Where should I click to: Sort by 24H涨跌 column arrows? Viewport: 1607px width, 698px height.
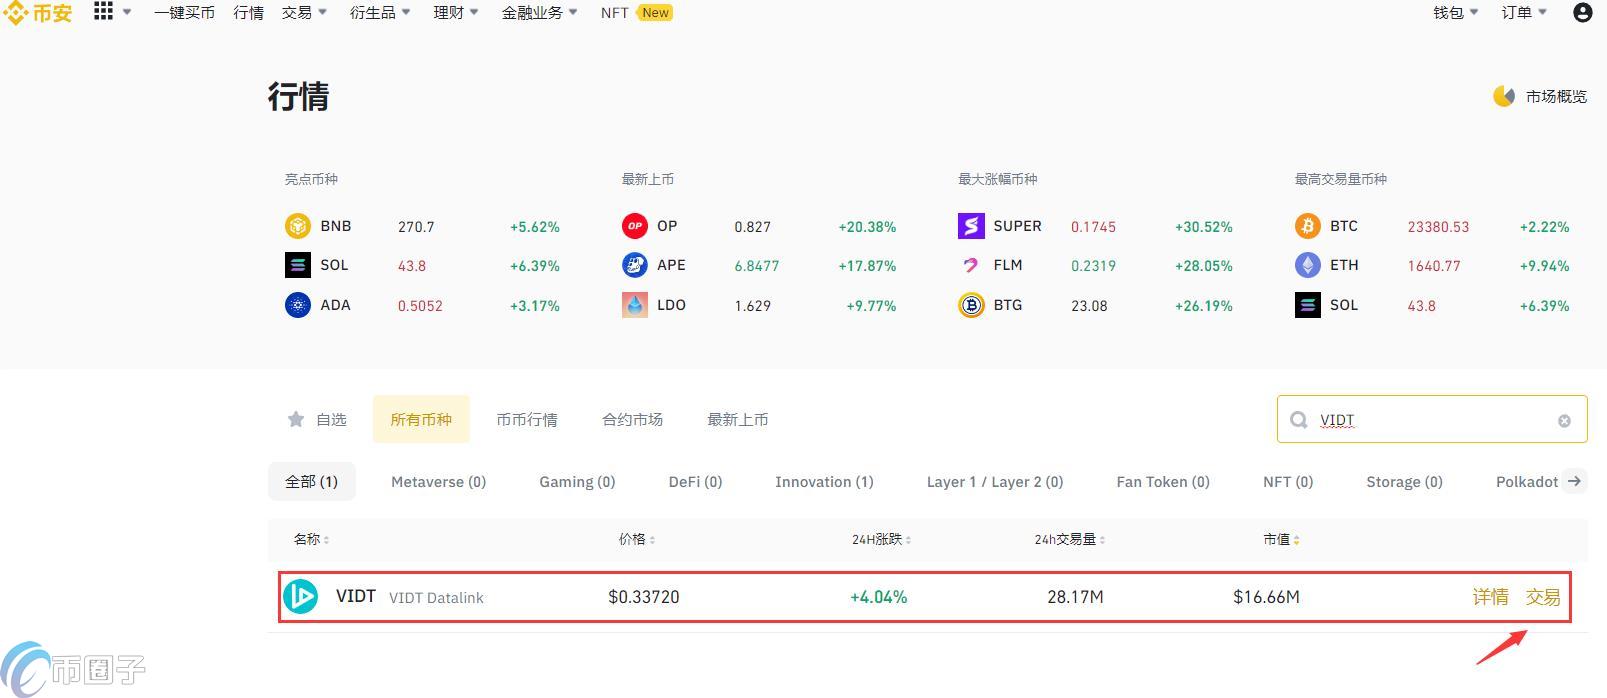908,540
